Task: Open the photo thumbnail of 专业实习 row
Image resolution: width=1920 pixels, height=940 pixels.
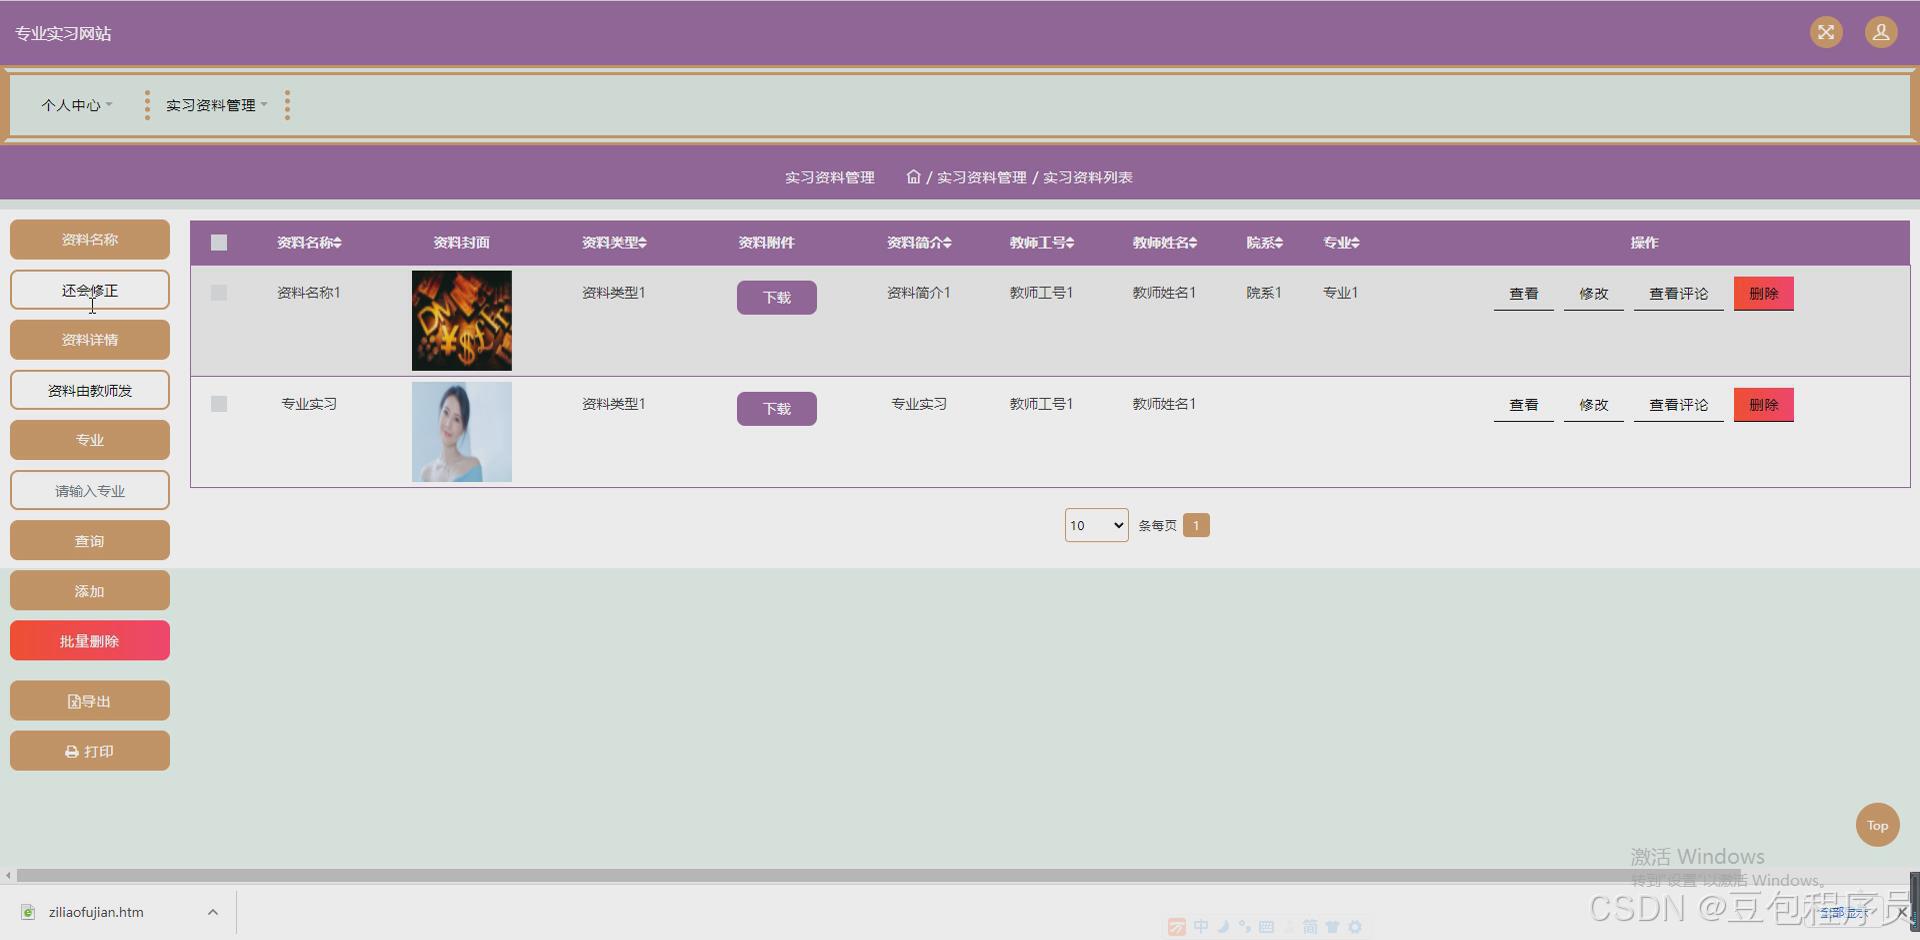Action: (x=461, y=431)
